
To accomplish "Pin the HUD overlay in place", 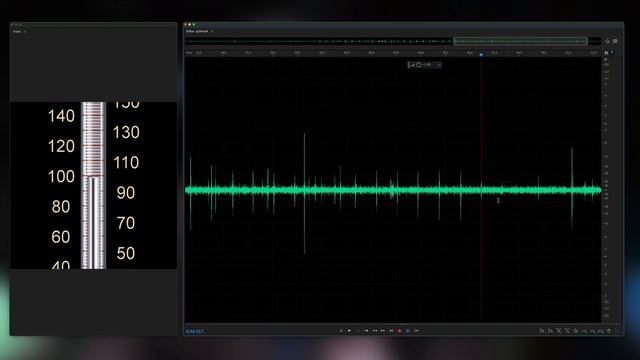I will 439,64.
